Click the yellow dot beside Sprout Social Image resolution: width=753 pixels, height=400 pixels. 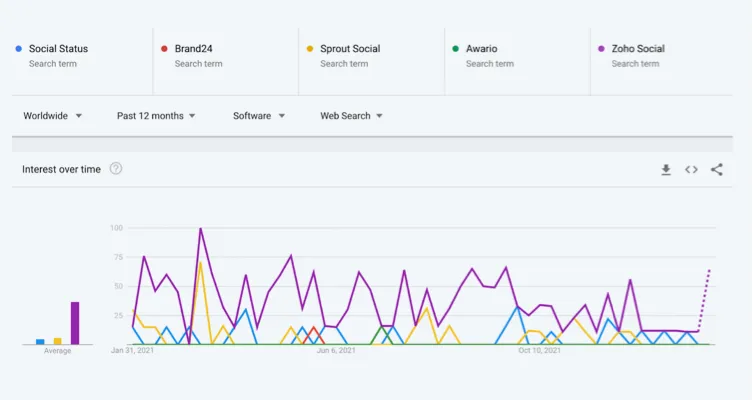tap(310, 48)
